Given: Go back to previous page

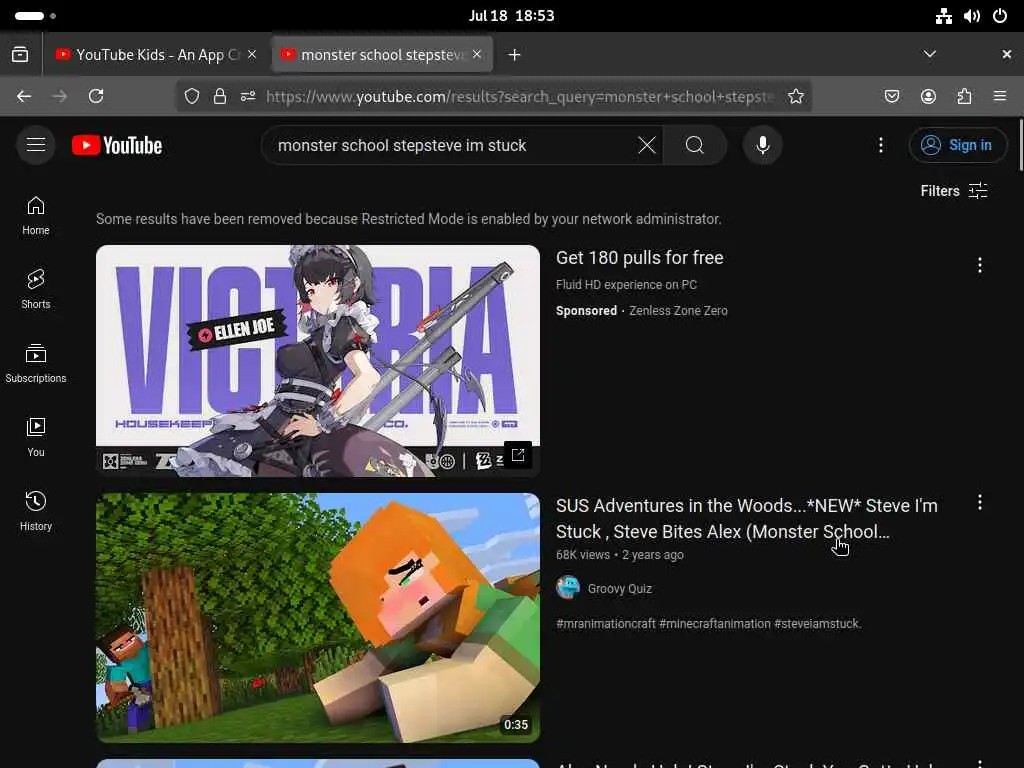Looking at the screenshot, I should (x=24, y=97).
